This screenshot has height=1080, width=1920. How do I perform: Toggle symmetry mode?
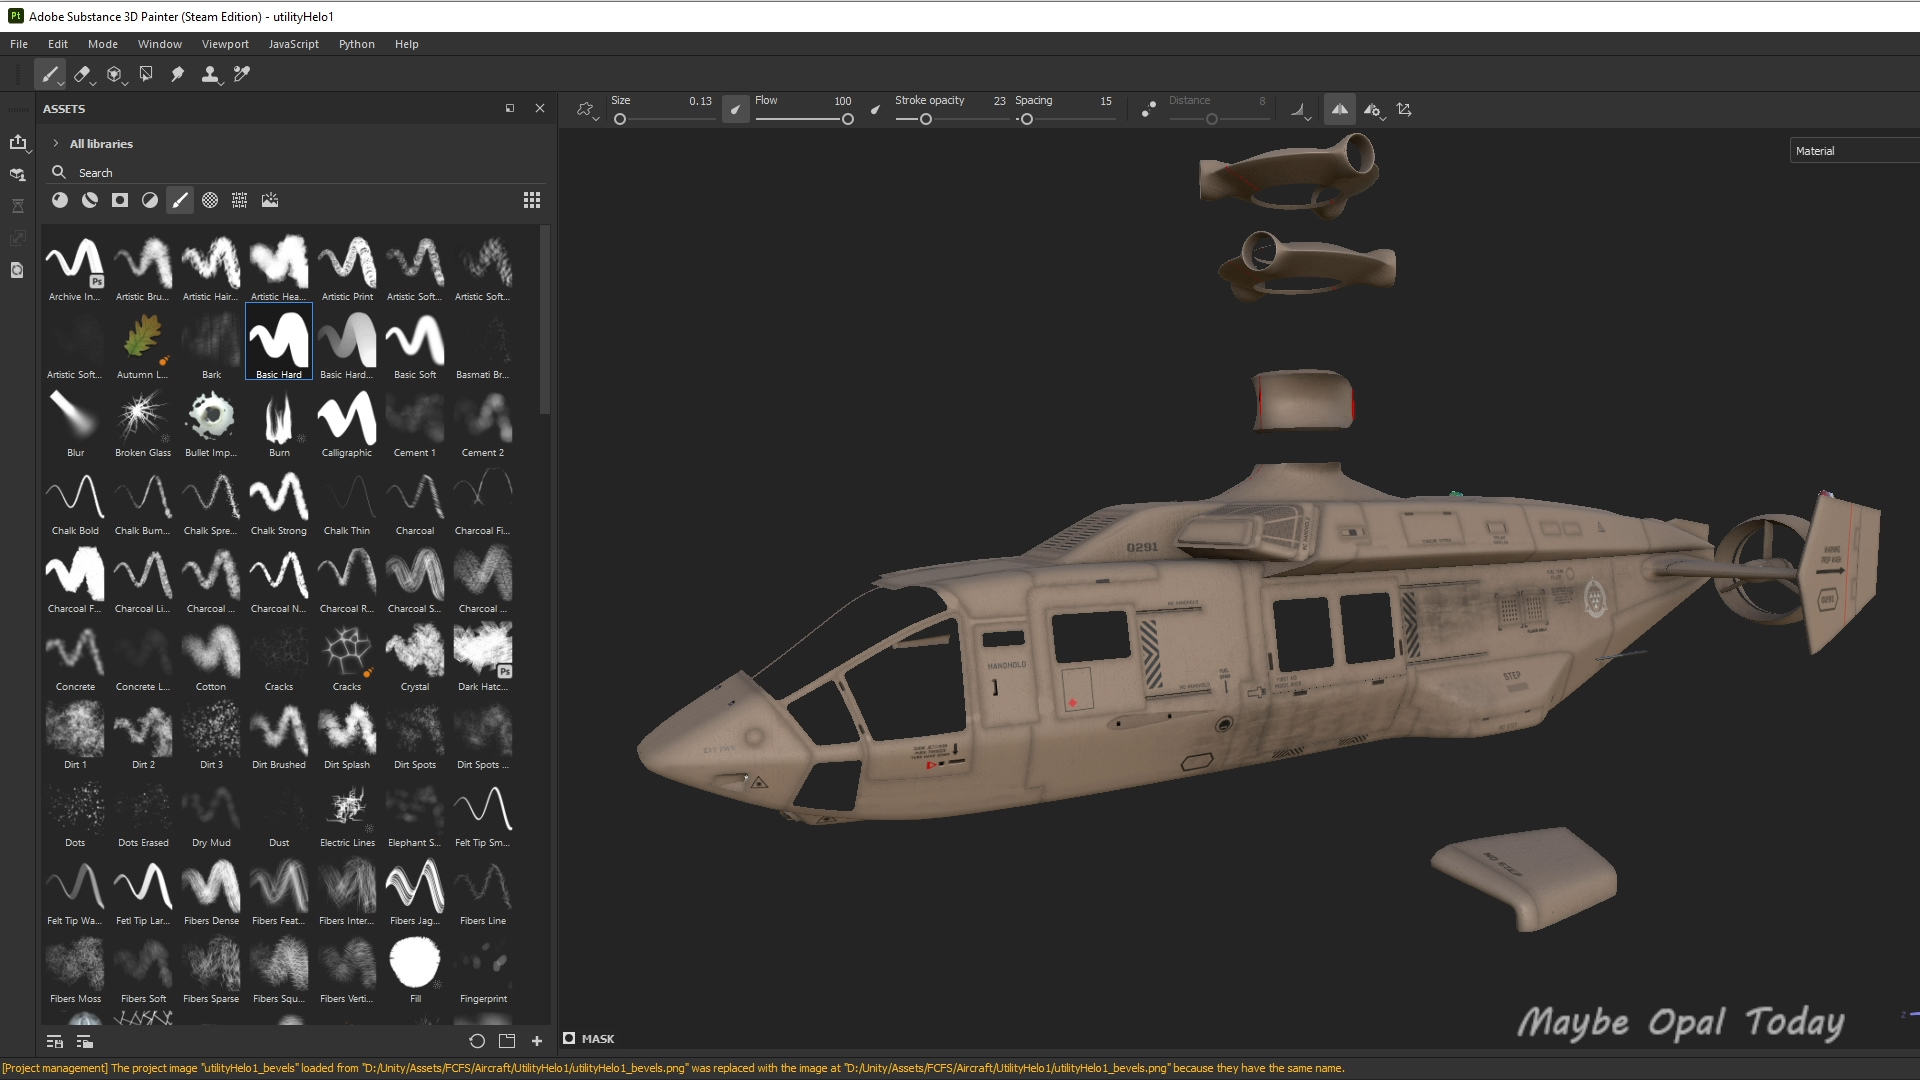(1340, 110)
